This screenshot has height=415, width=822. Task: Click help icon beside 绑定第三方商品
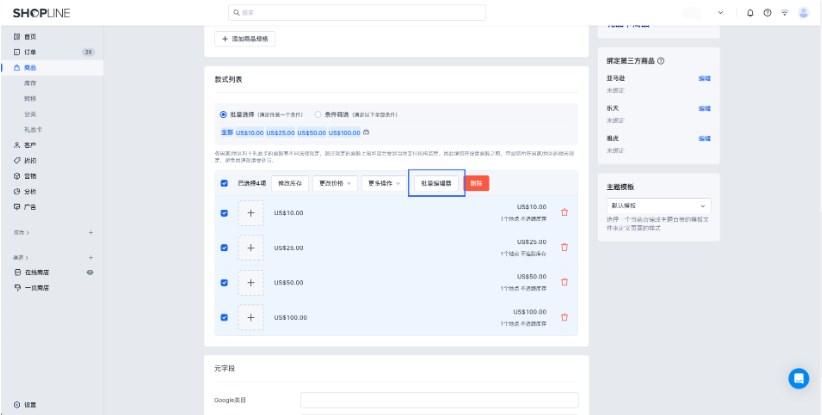pyautogui.click(x=661, y=61)
